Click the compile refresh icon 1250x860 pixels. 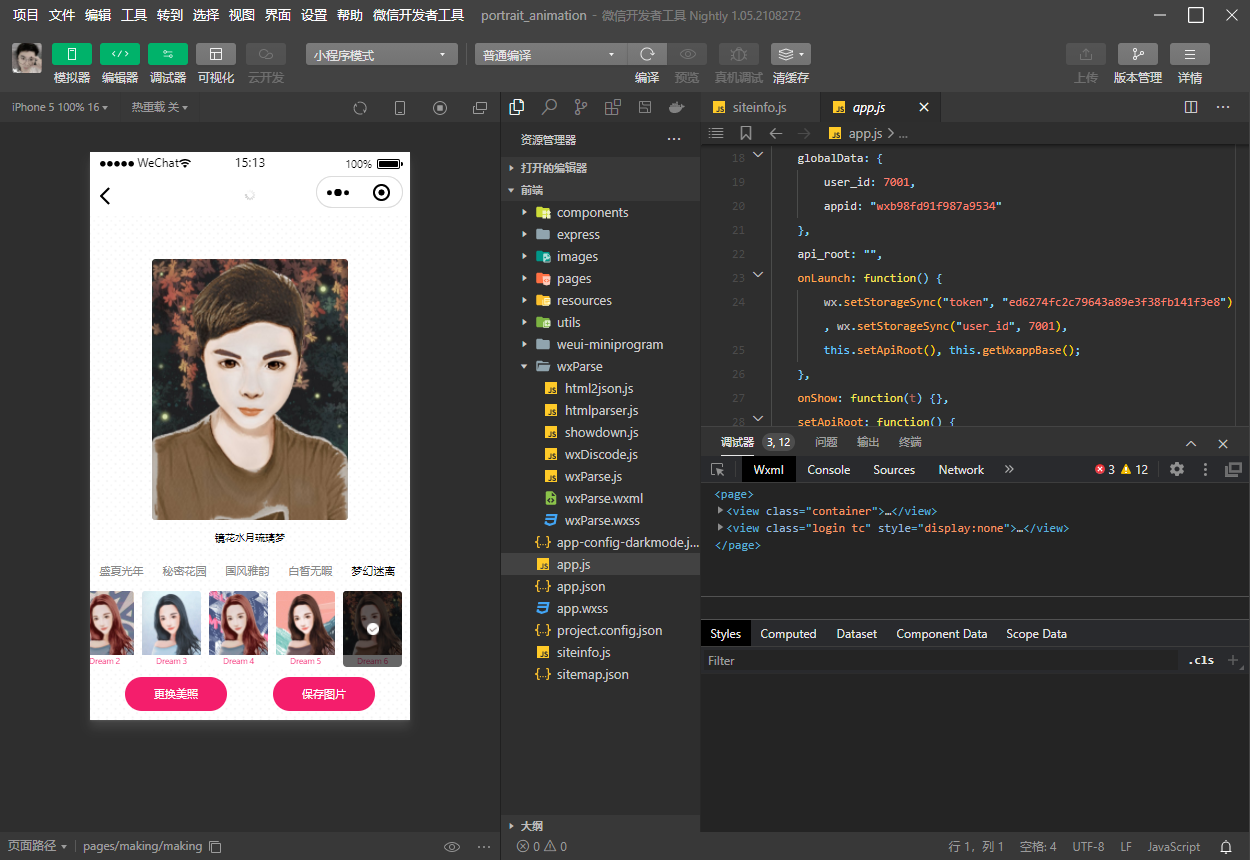[647, 54]
